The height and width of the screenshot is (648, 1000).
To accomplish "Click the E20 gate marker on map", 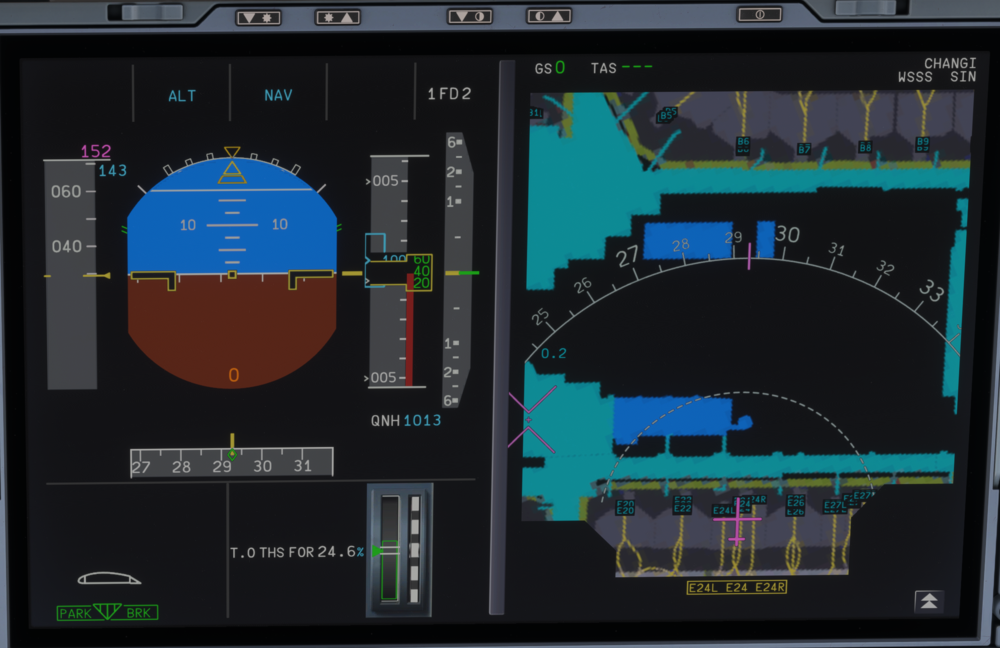I will click(x=625, y=508).
